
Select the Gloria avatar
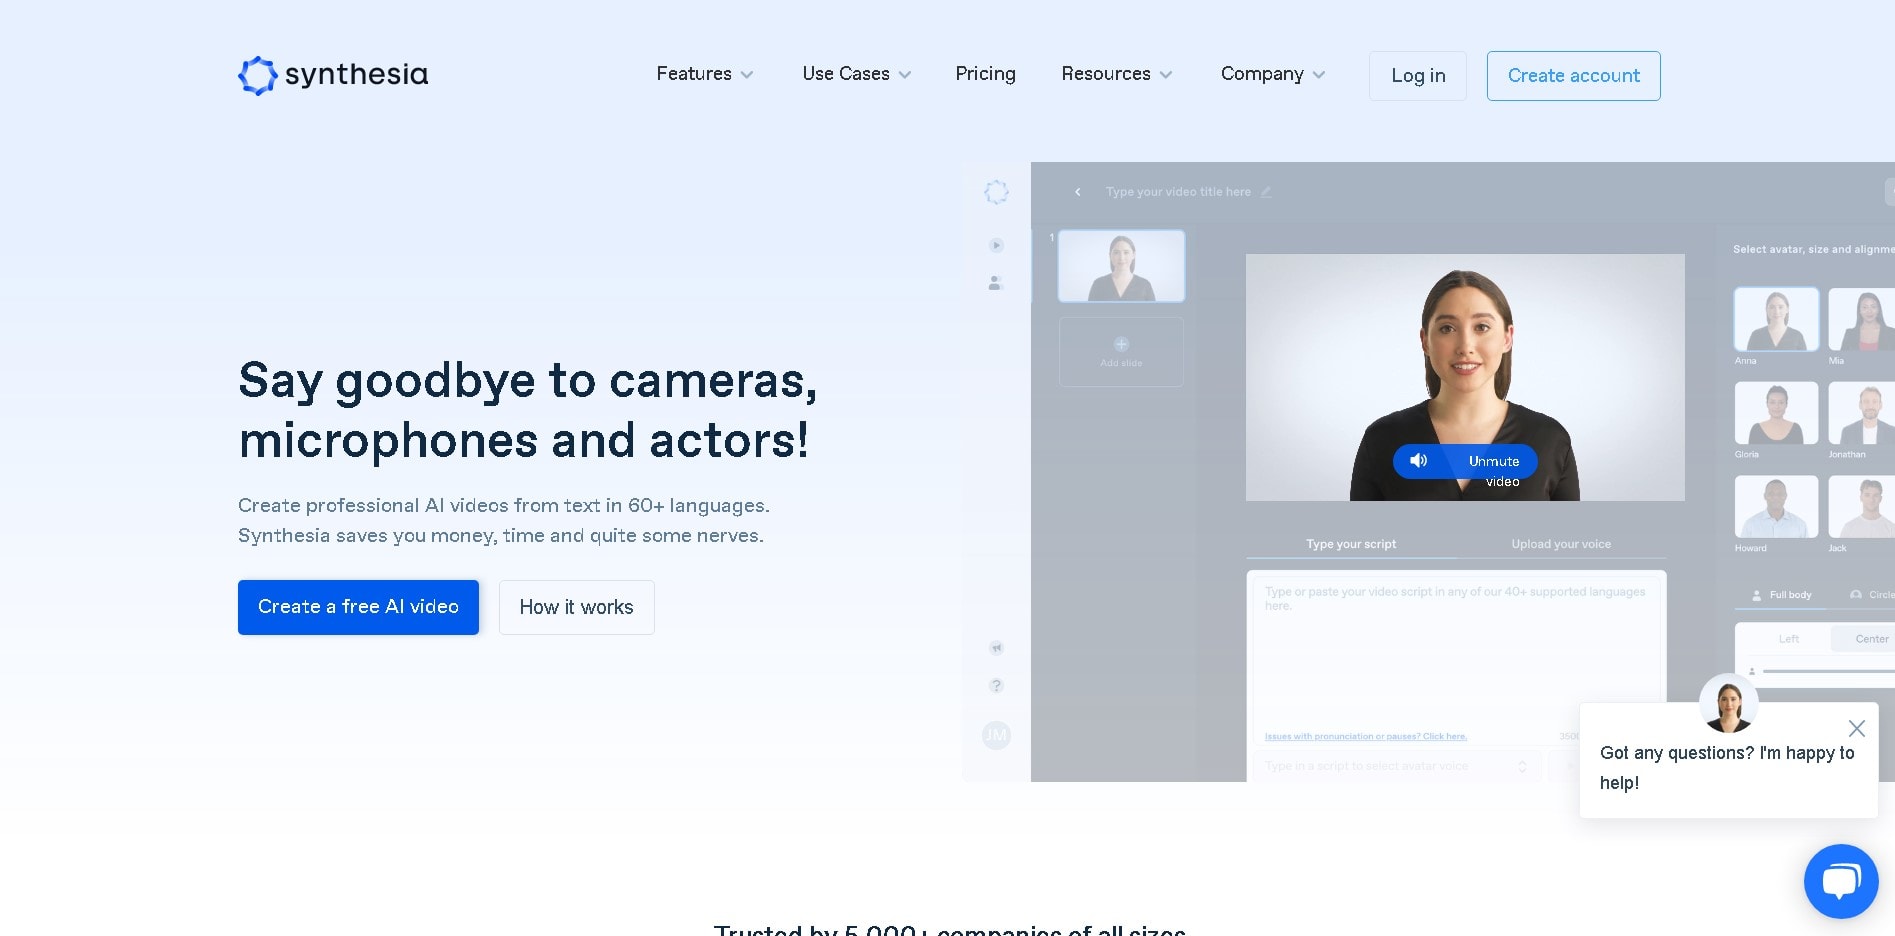click(1776, 413)
